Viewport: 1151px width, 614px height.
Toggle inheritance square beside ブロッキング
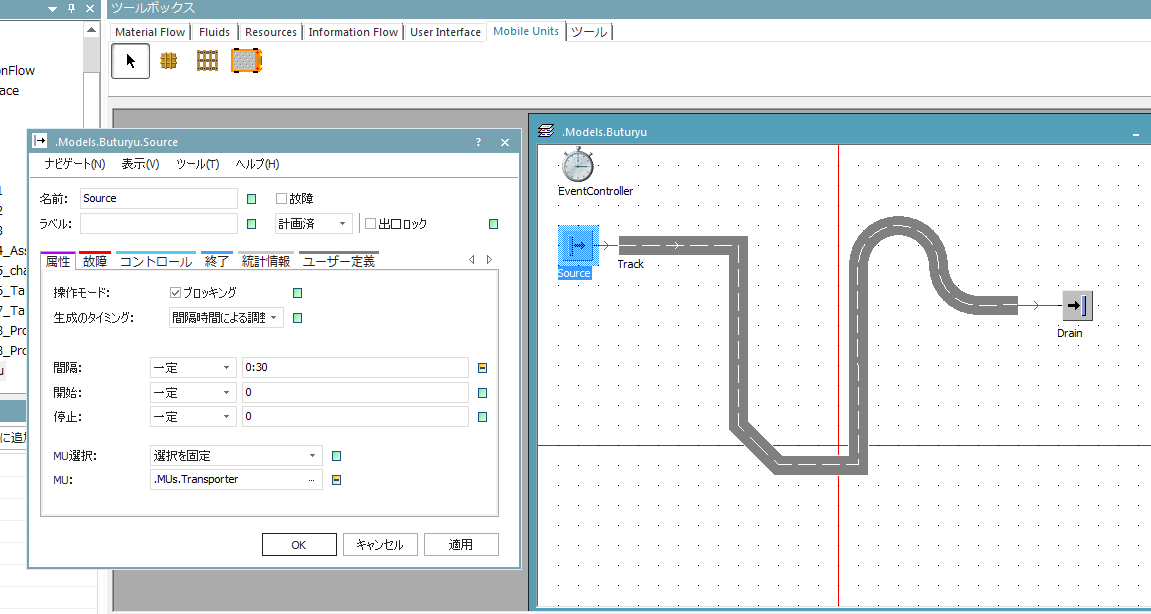pos(297,293)
